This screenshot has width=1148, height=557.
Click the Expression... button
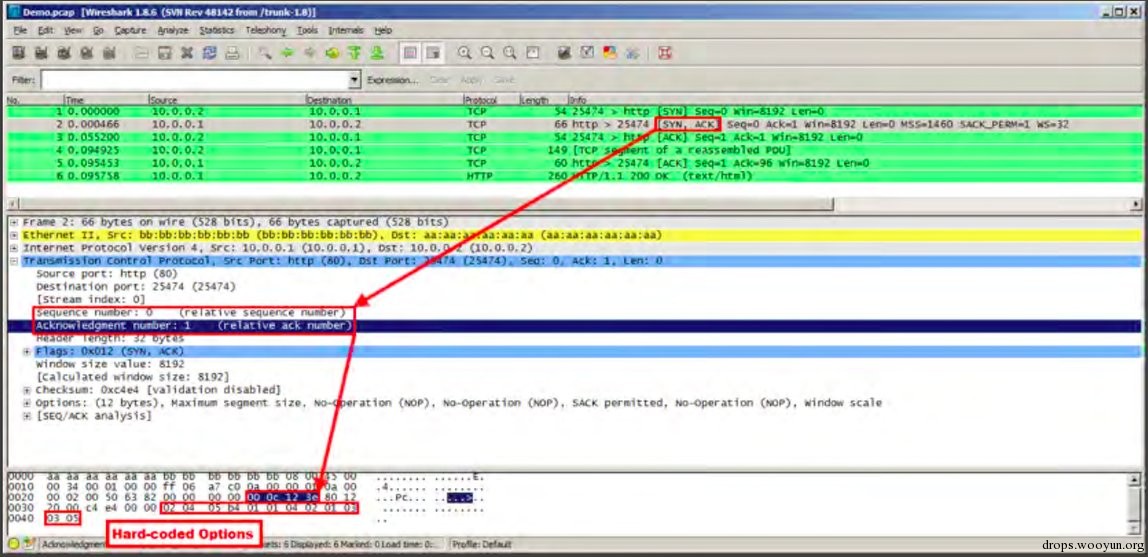[392, 80]
